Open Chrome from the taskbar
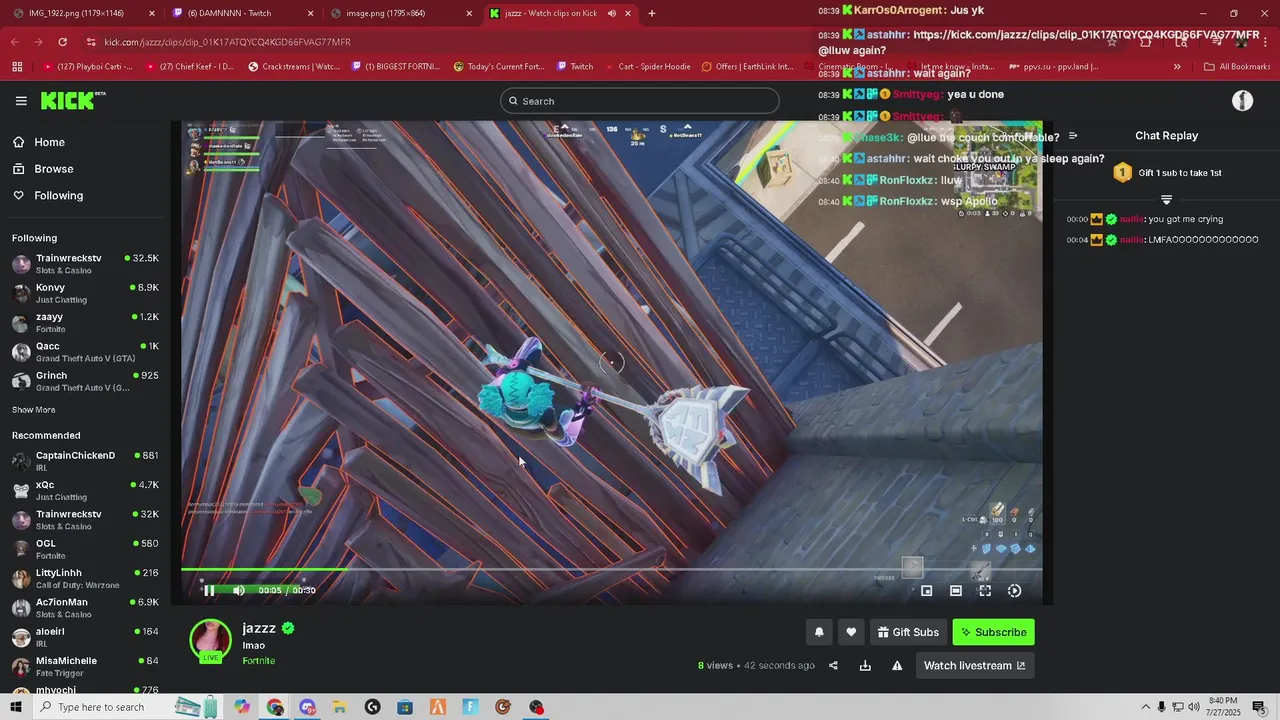The width and height of the screenshot is (1280, 720). (275, 707)
